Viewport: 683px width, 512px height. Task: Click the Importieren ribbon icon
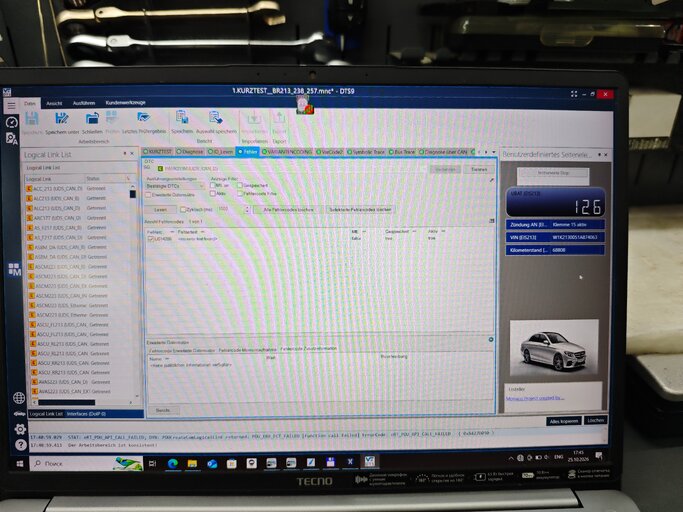click(254, 119)
